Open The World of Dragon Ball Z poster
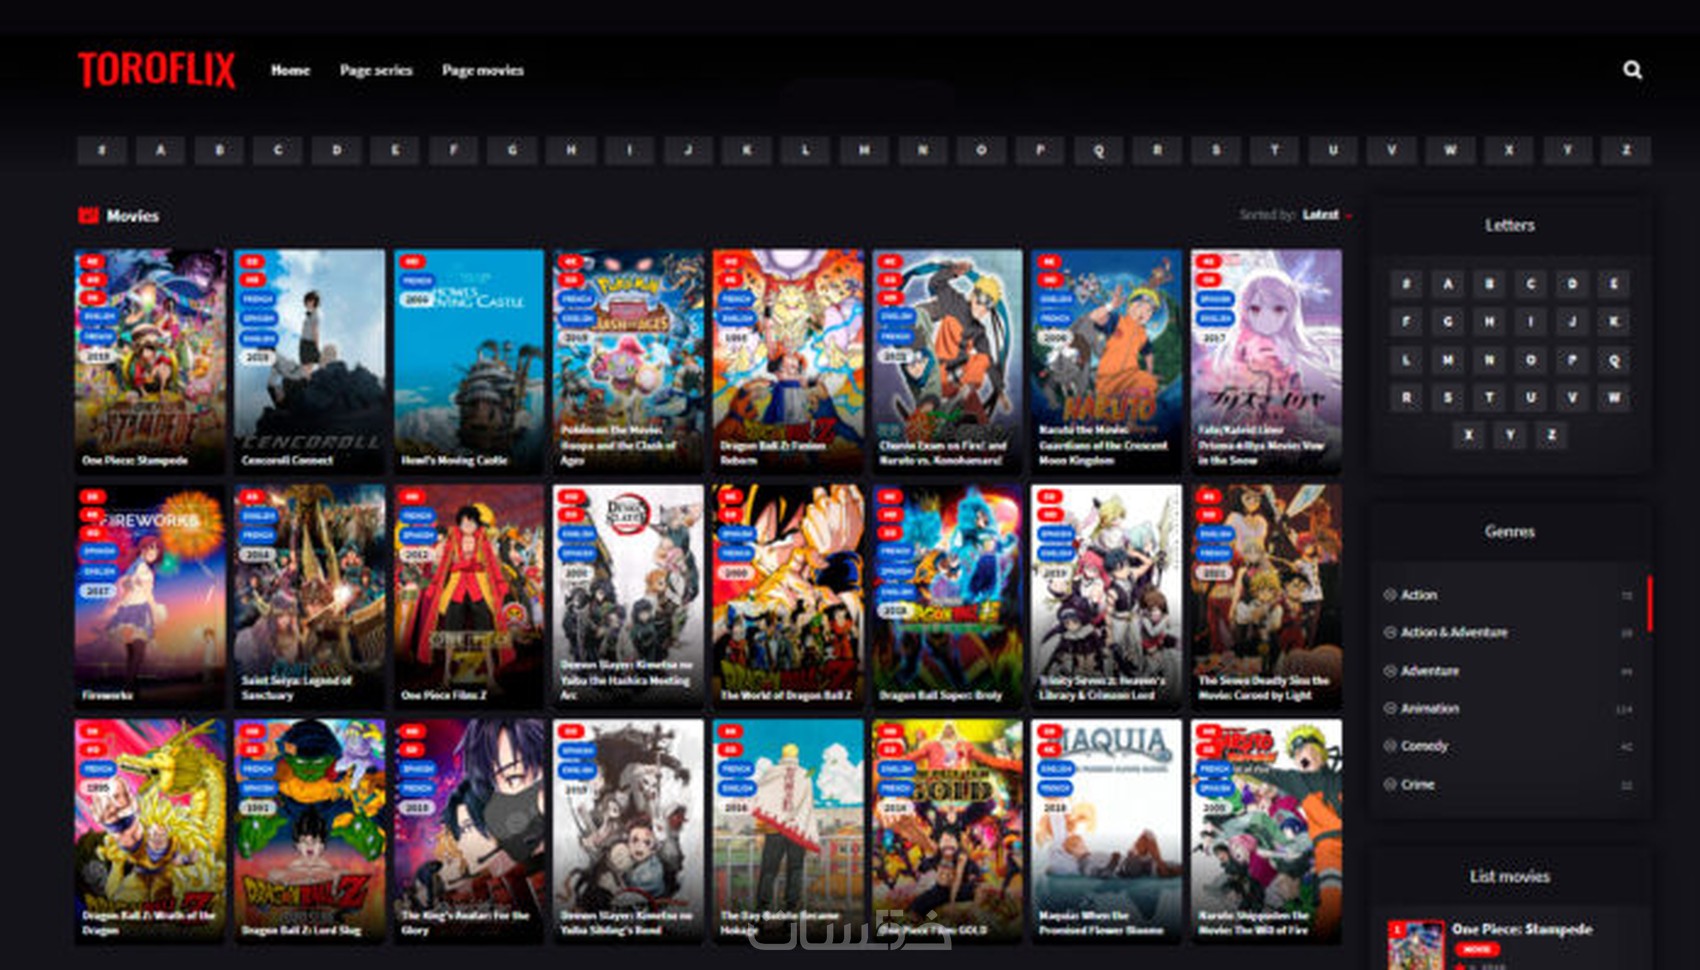Image resolution: width=1700 pixels, height=970 pixels. 788,597
